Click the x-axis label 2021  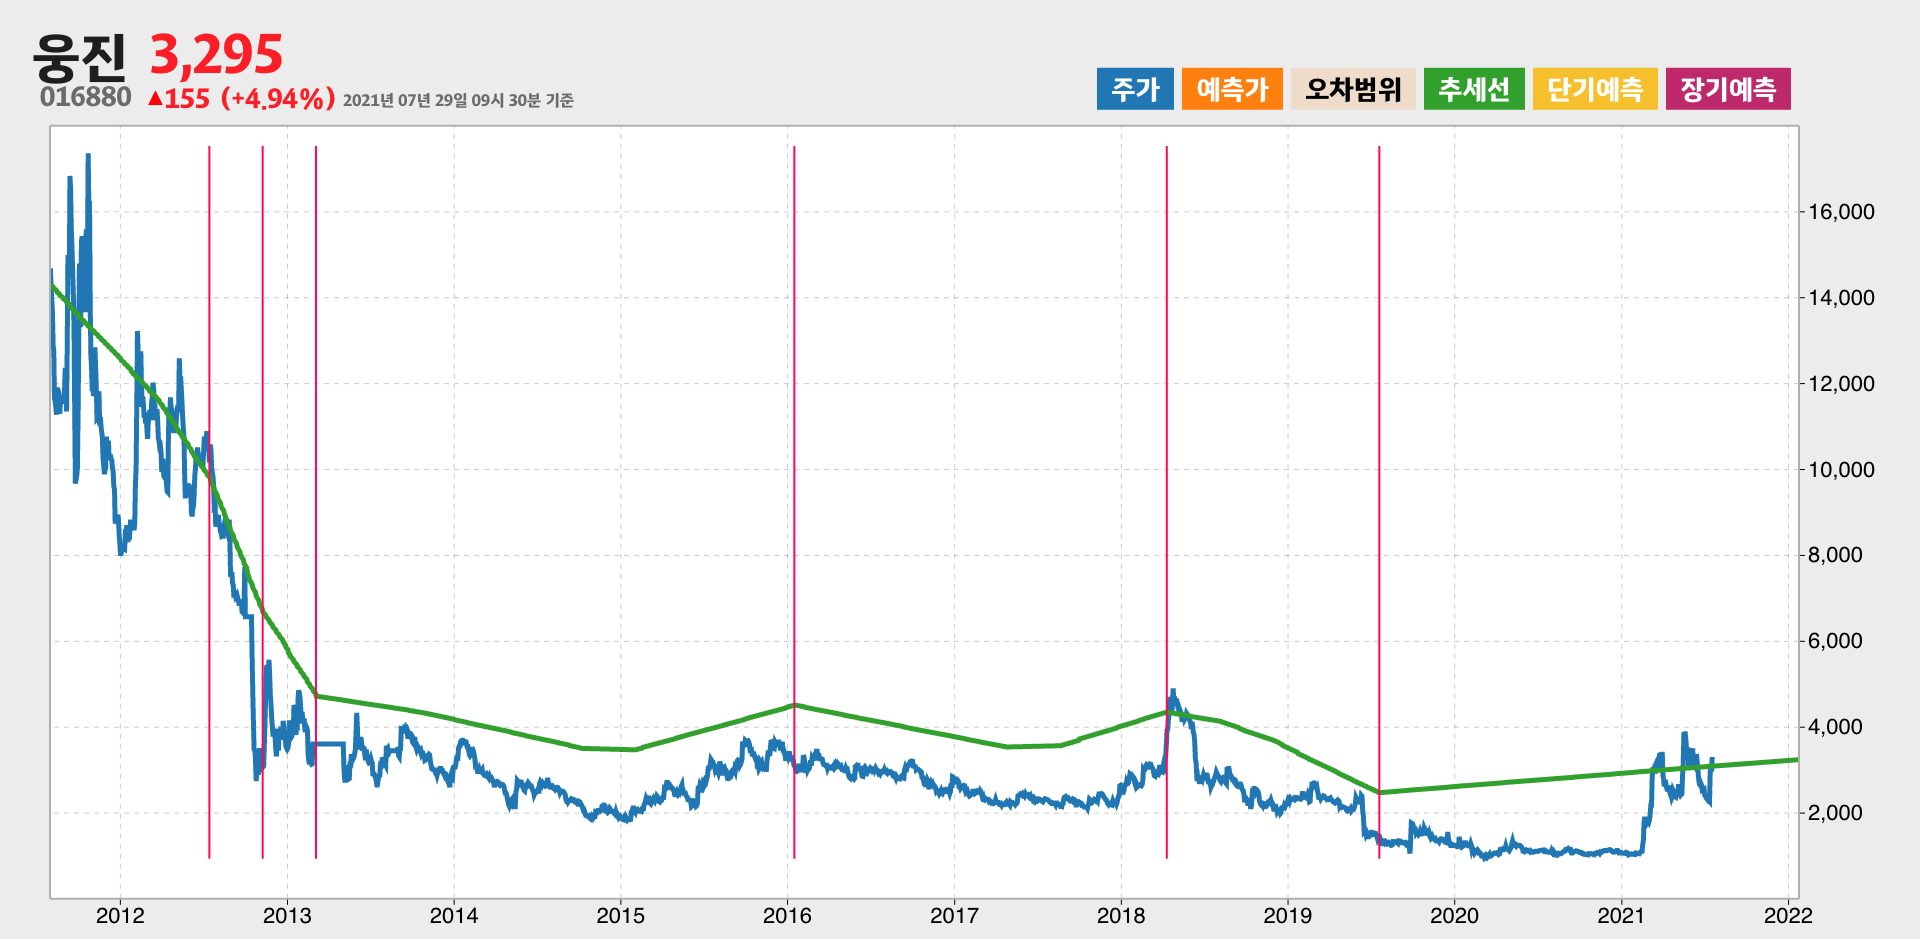point(1621,915)
